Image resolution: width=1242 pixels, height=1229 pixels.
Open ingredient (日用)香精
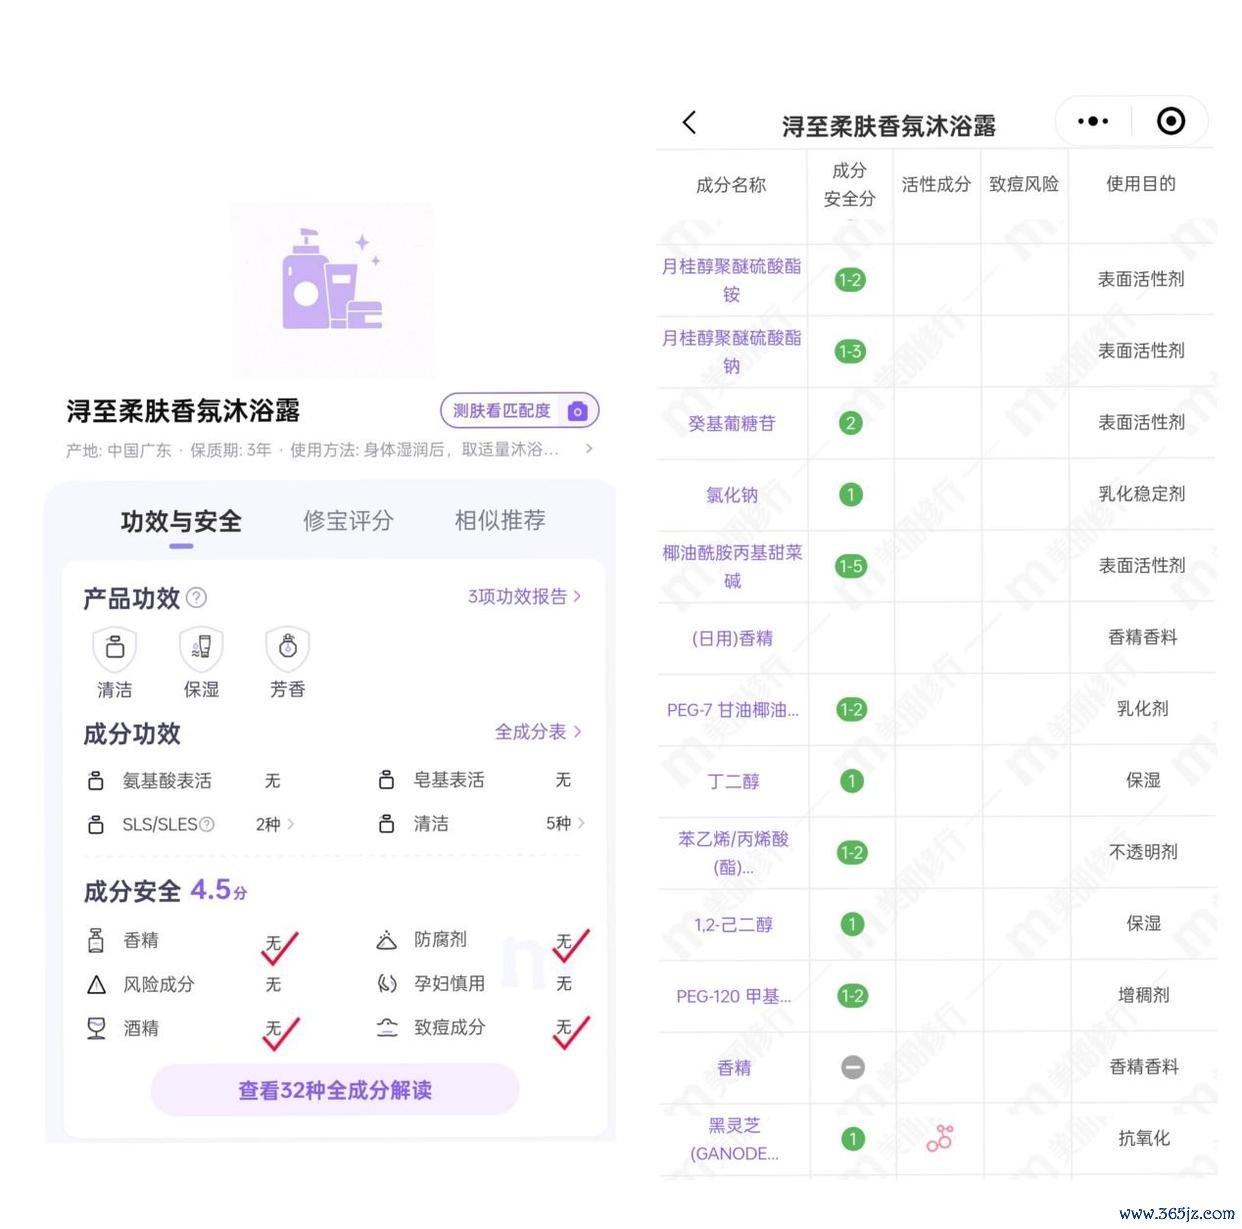click(733, 638)
